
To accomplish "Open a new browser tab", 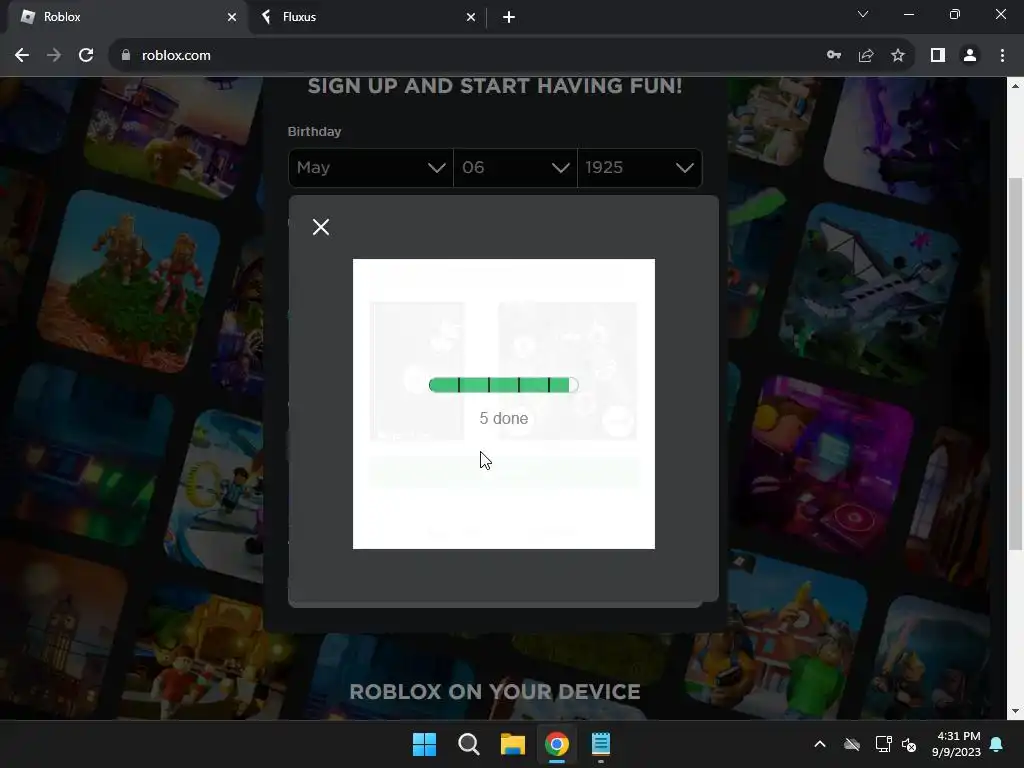I will point(509,17).
